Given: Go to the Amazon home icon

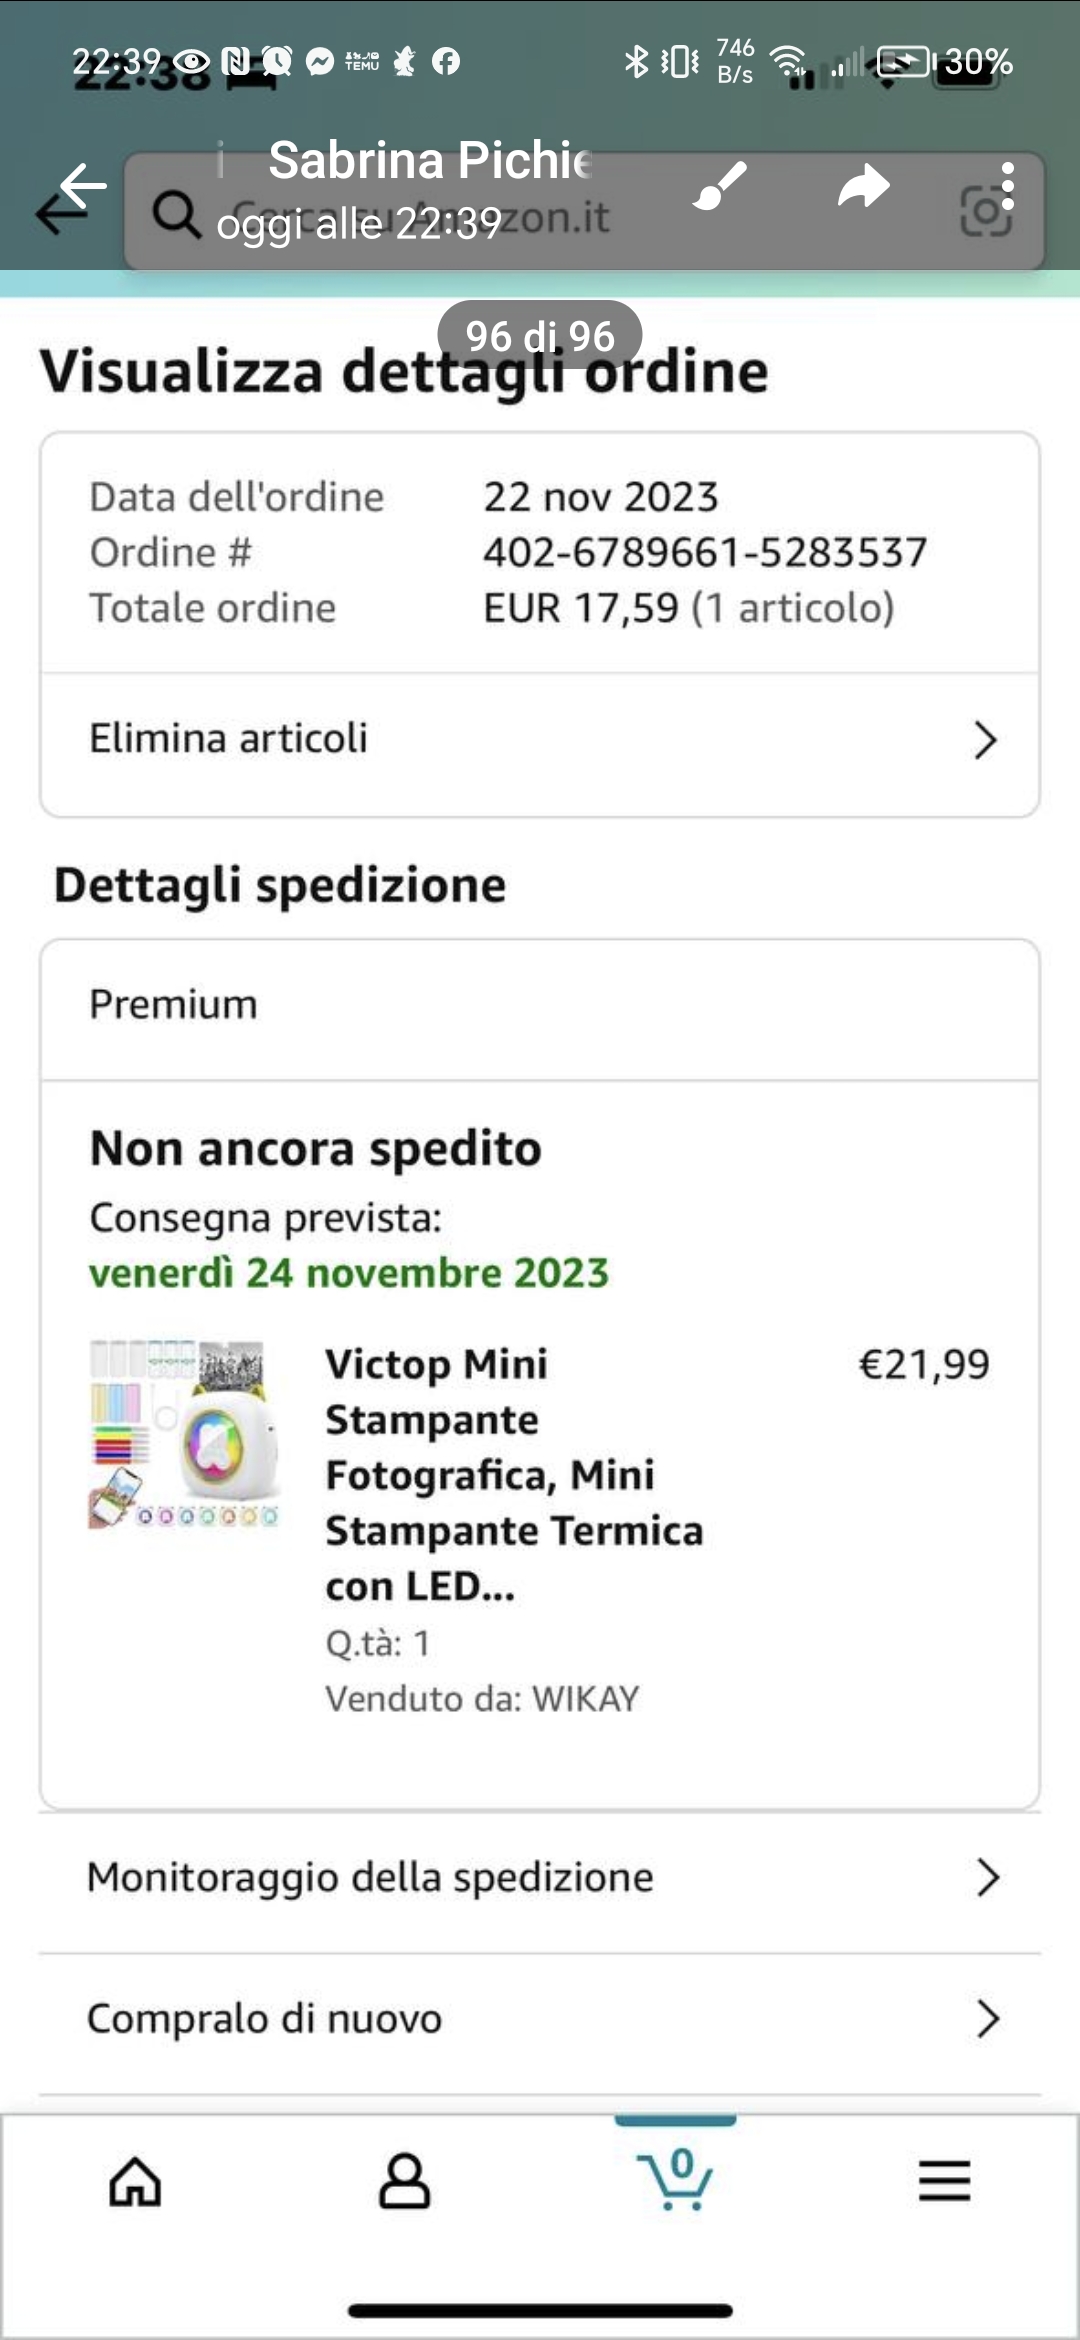Looking at the screenshot, I should (x=135, y=2180).
